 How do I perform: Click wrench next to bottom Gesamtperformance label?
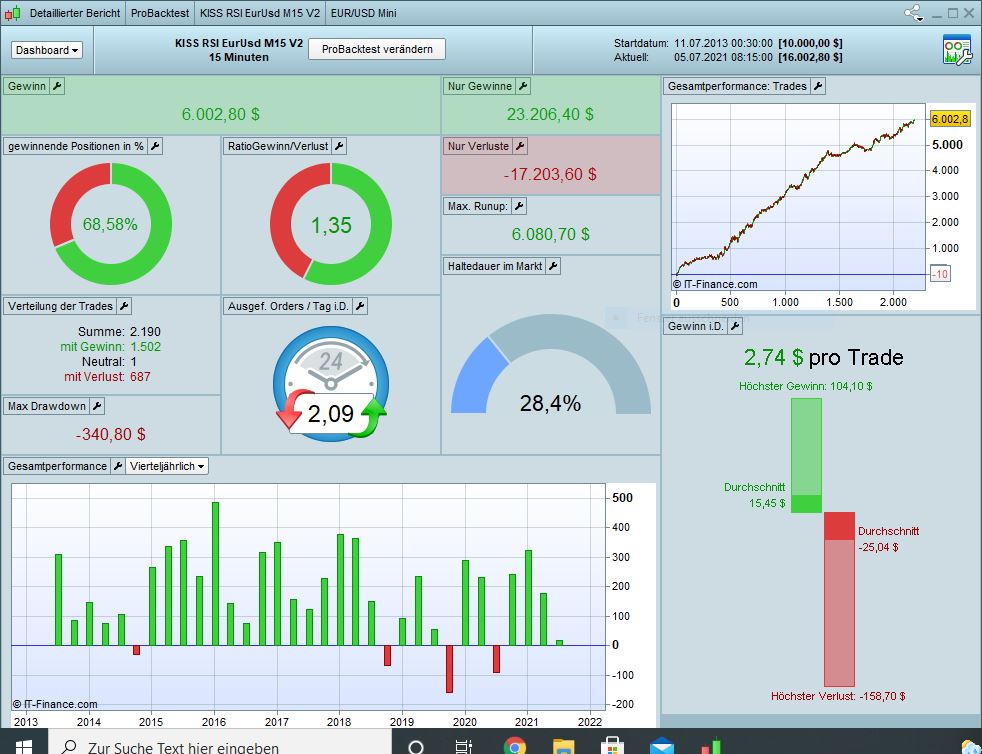[x=118, y=466]
